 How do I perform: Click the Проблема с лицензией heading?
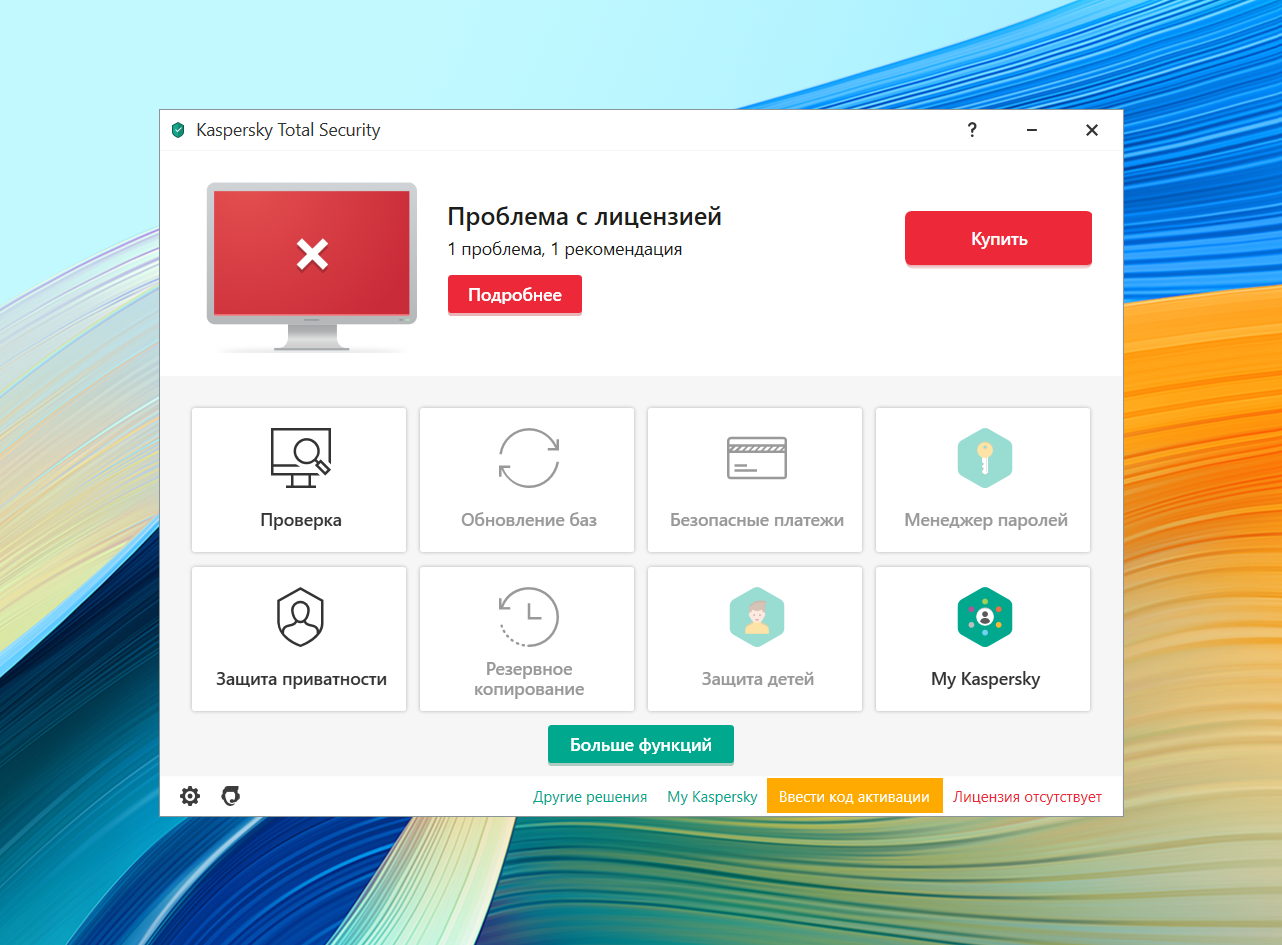coord(584,217)
